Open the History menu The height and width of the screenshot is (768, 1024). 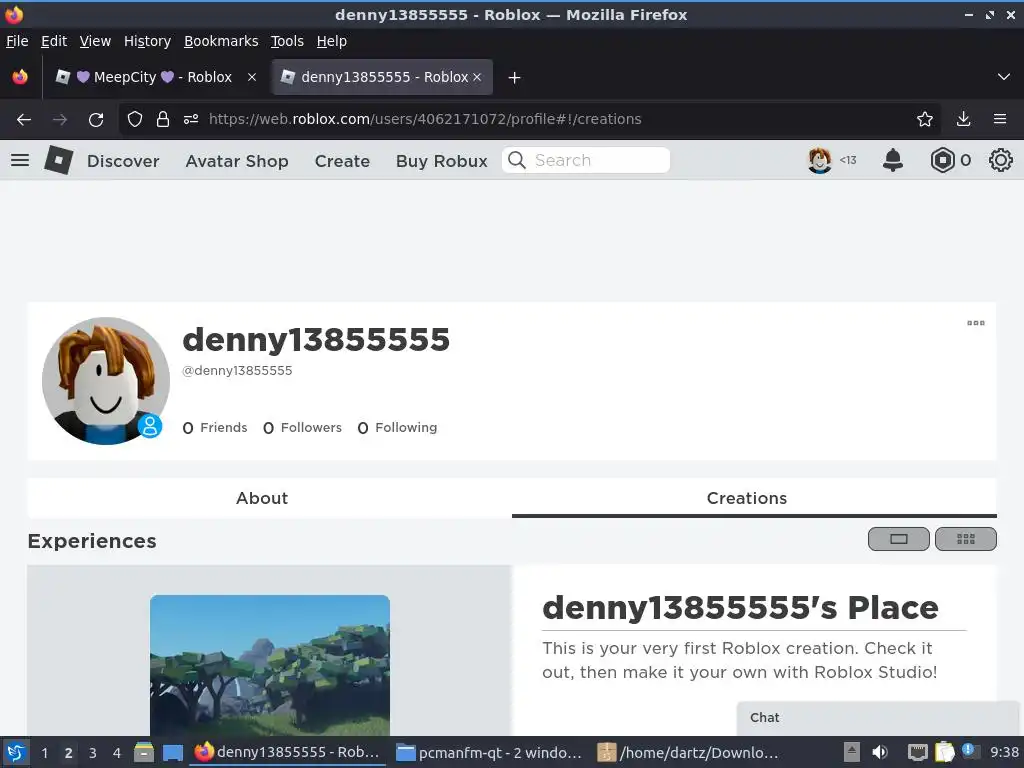click(147, 41)
